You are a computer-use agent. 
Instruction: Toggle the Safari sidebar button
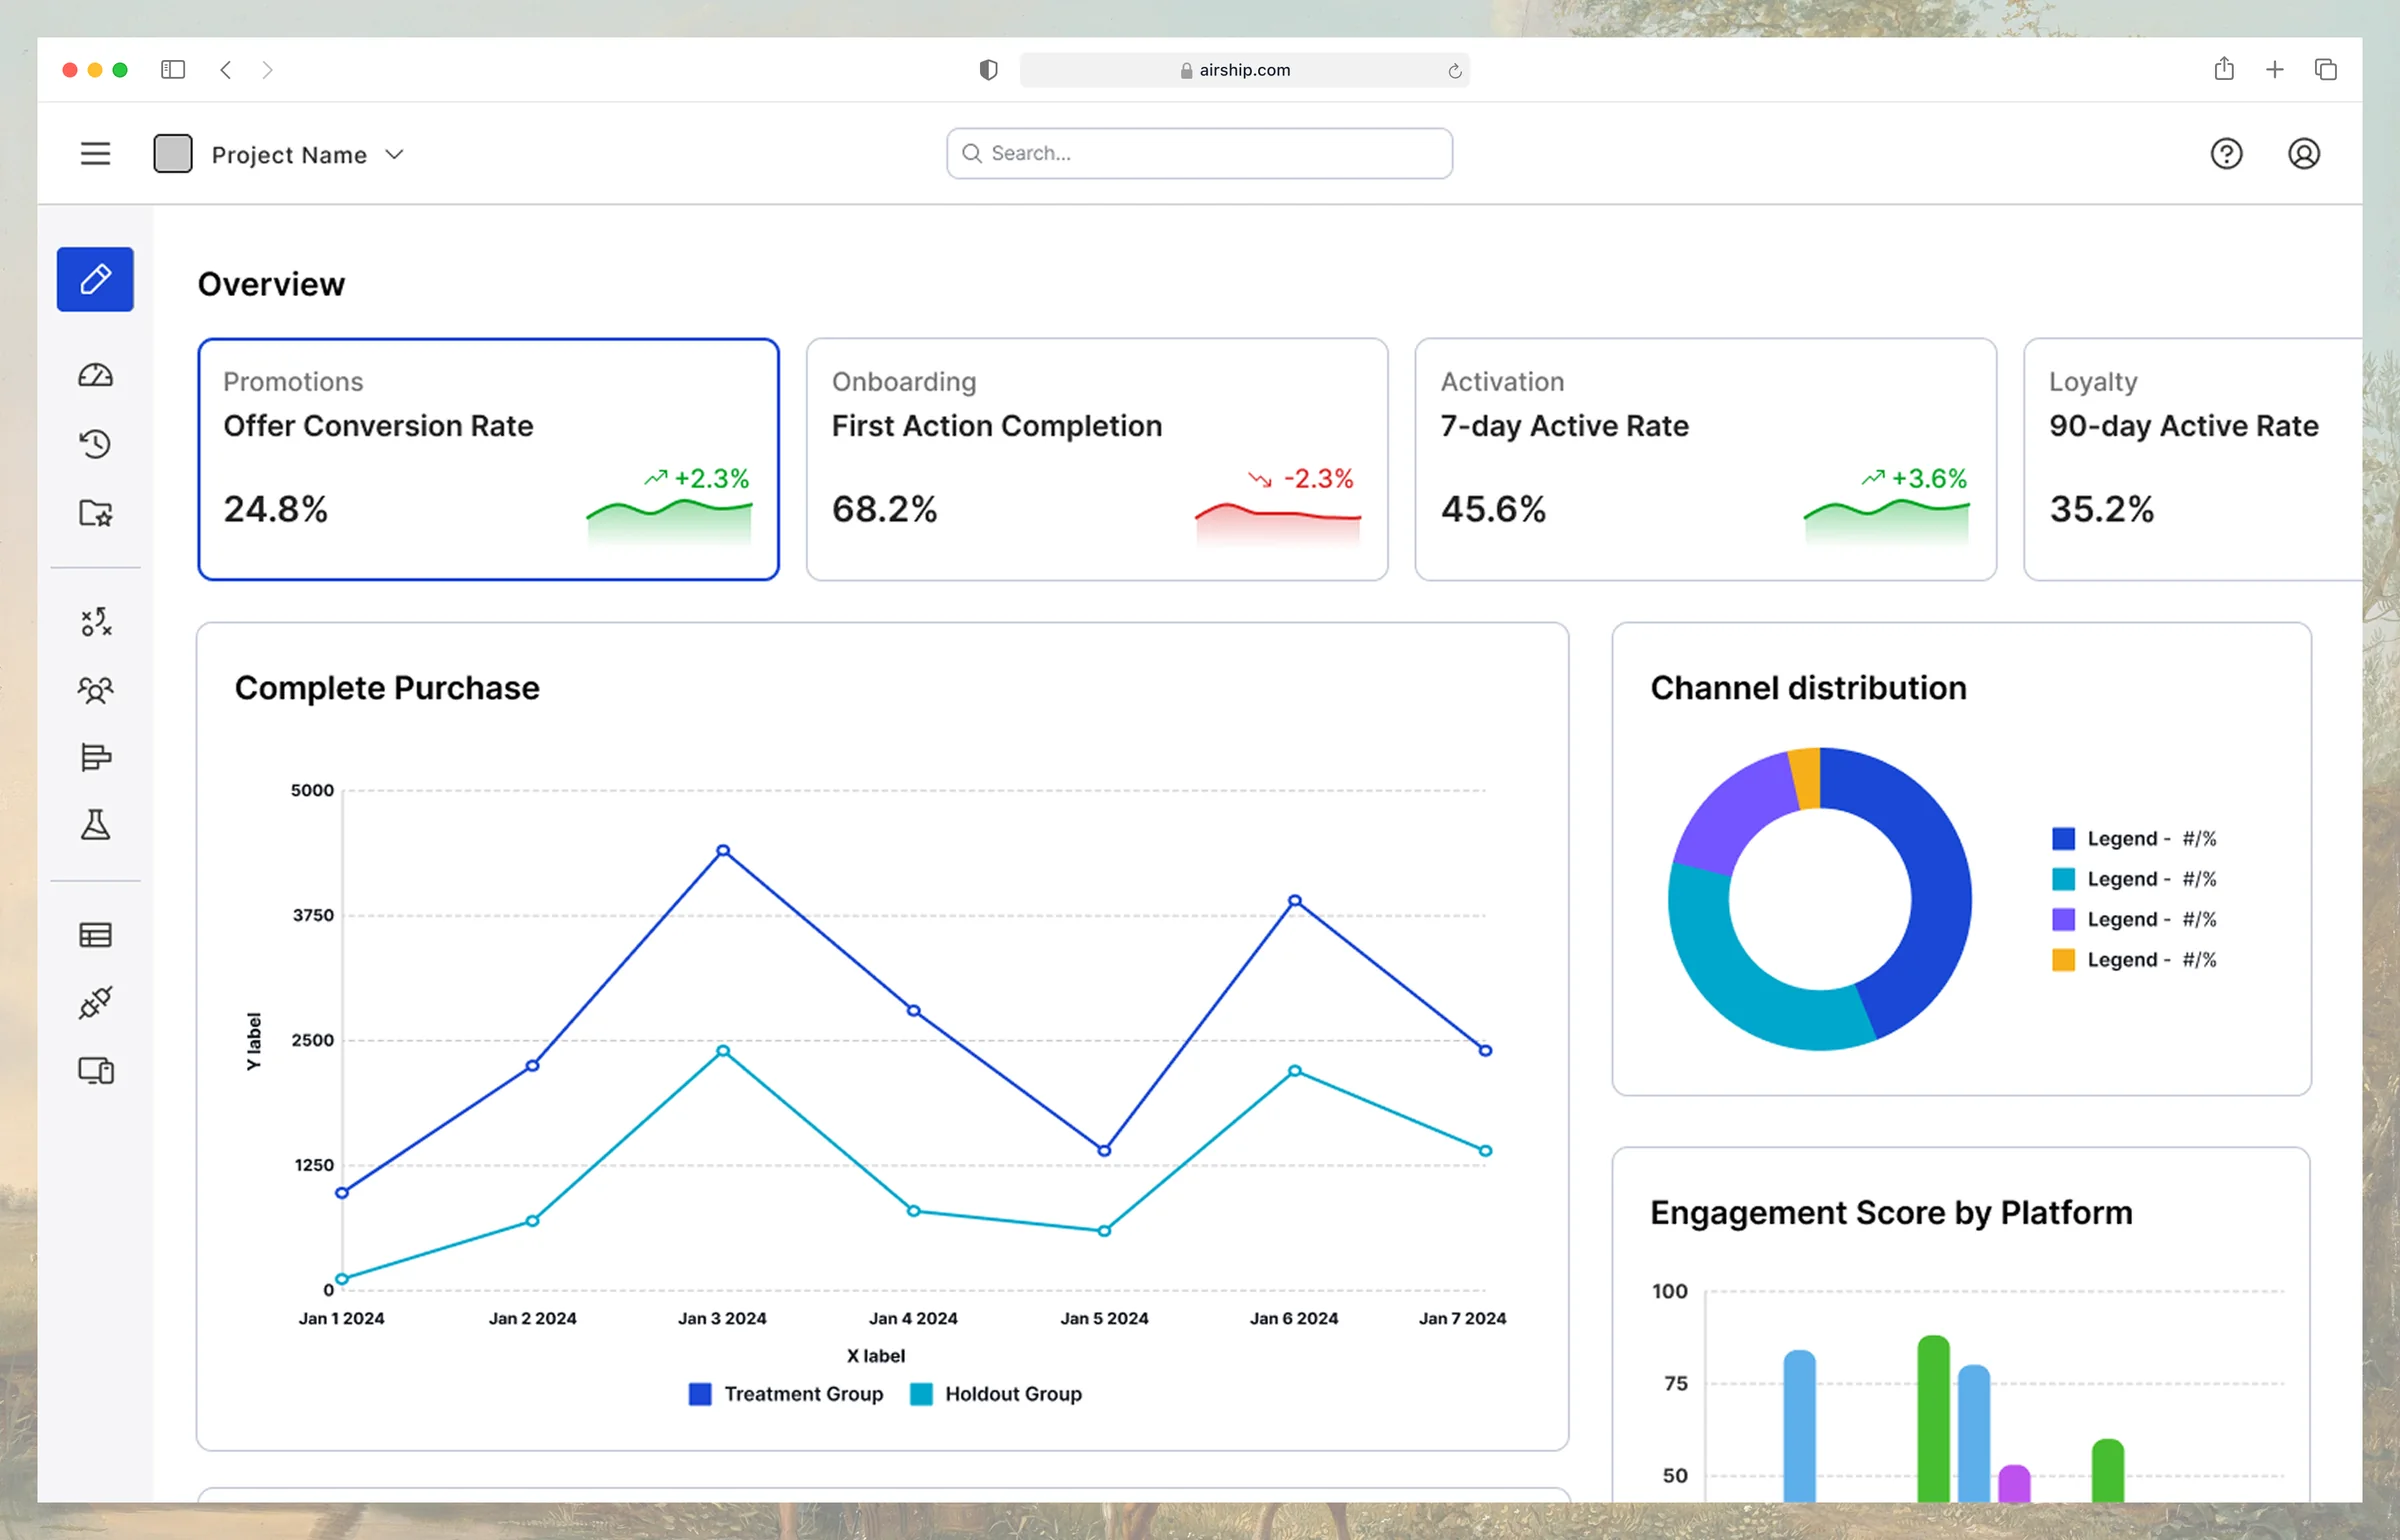(173, 69)
